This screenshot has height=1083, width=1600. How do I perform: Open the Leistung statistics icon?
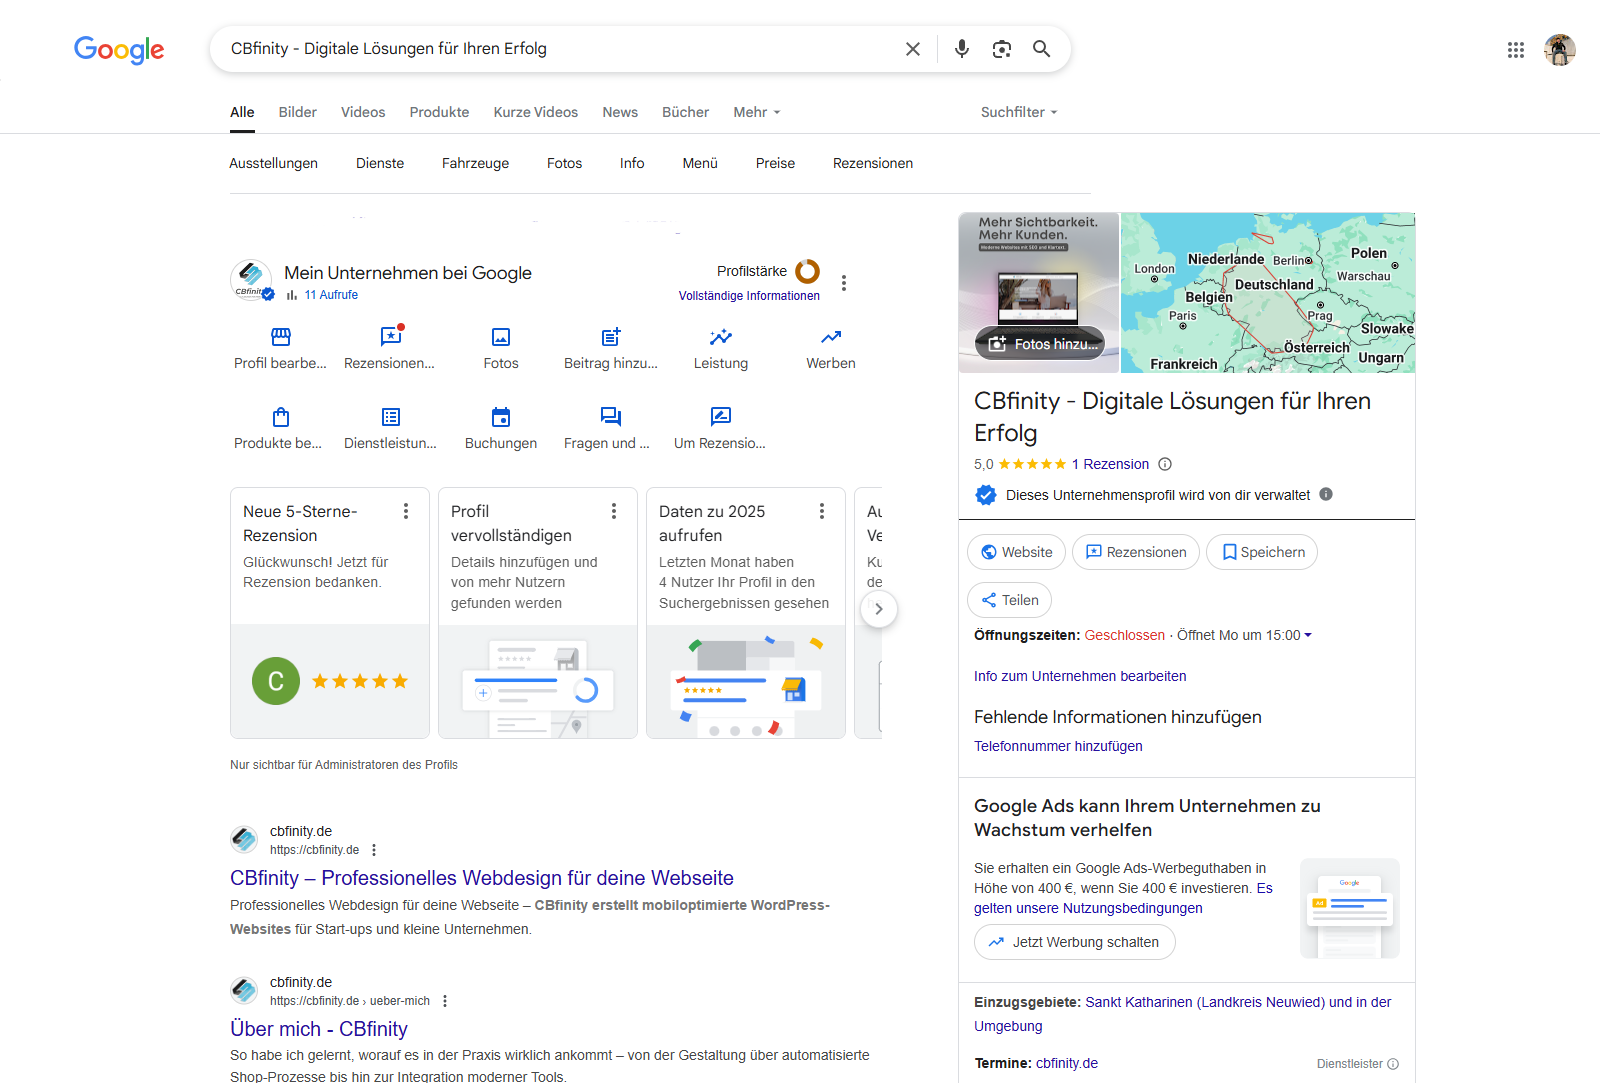pos(721,337)
